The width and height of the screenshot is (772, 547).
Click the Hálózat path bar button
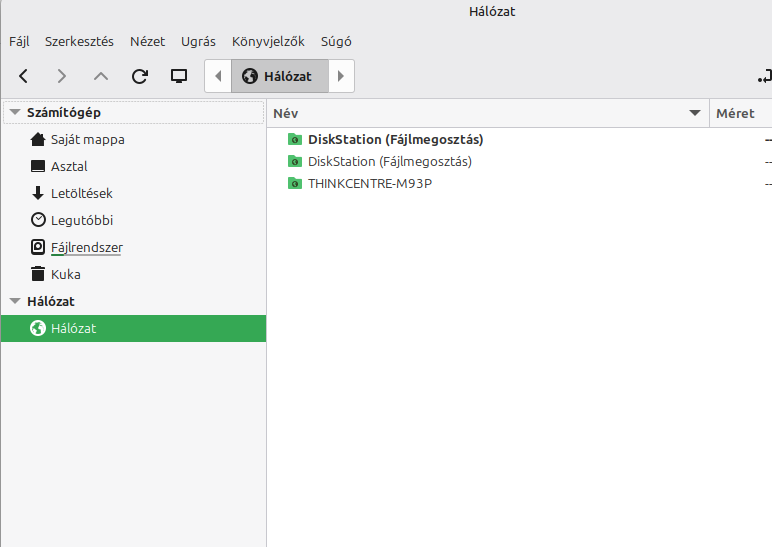[x=280, y=76]
